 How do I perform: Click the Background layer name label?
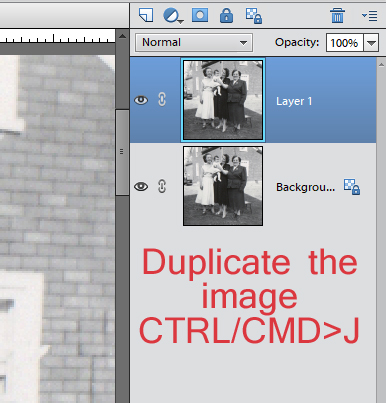click(x=305, y=187)
